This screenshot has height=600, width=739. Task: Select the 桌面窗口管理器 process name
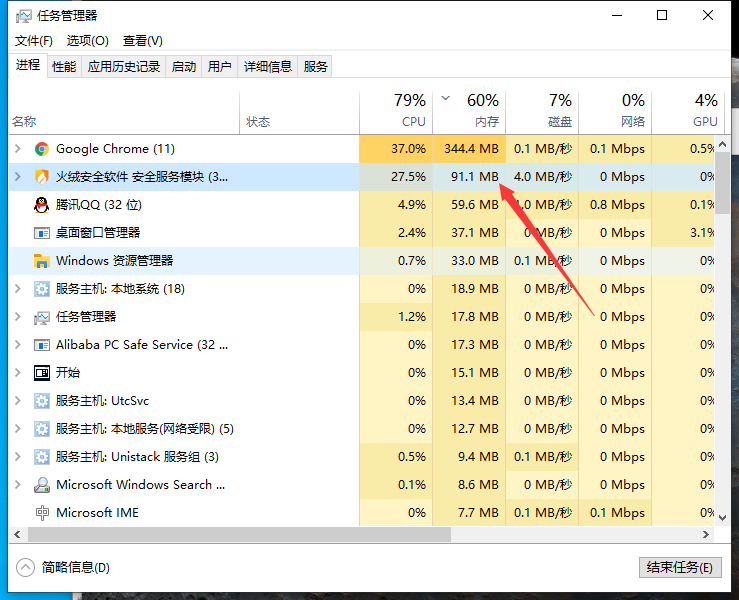98,233
